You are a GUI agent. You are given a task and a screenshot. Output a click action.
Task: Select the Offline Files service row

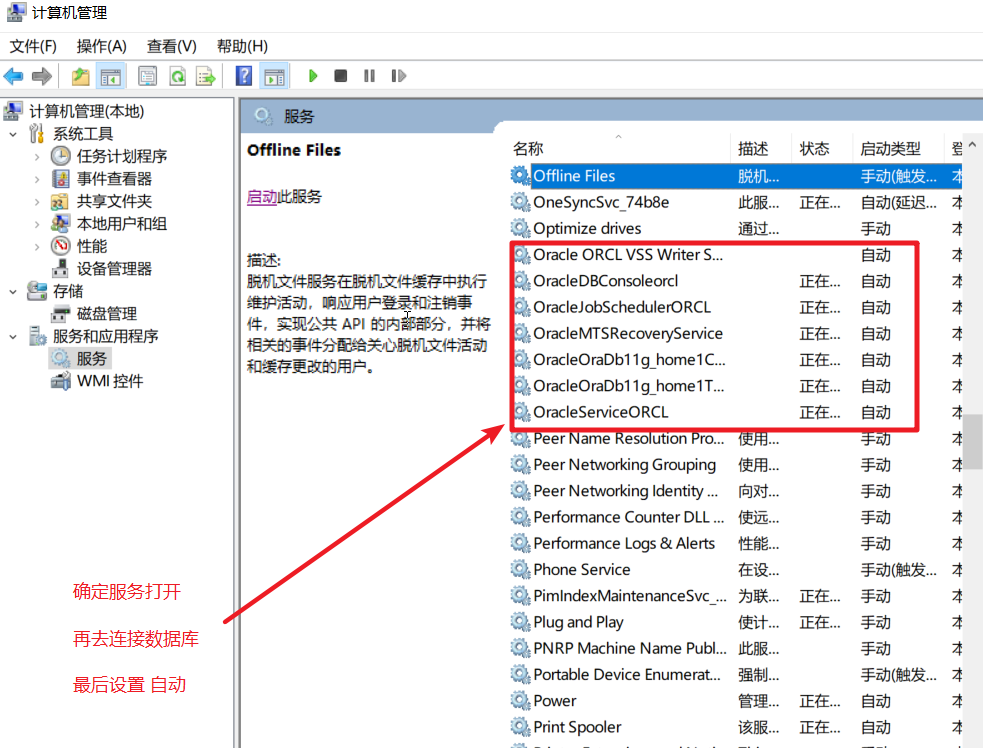click(x=736, y=176)
